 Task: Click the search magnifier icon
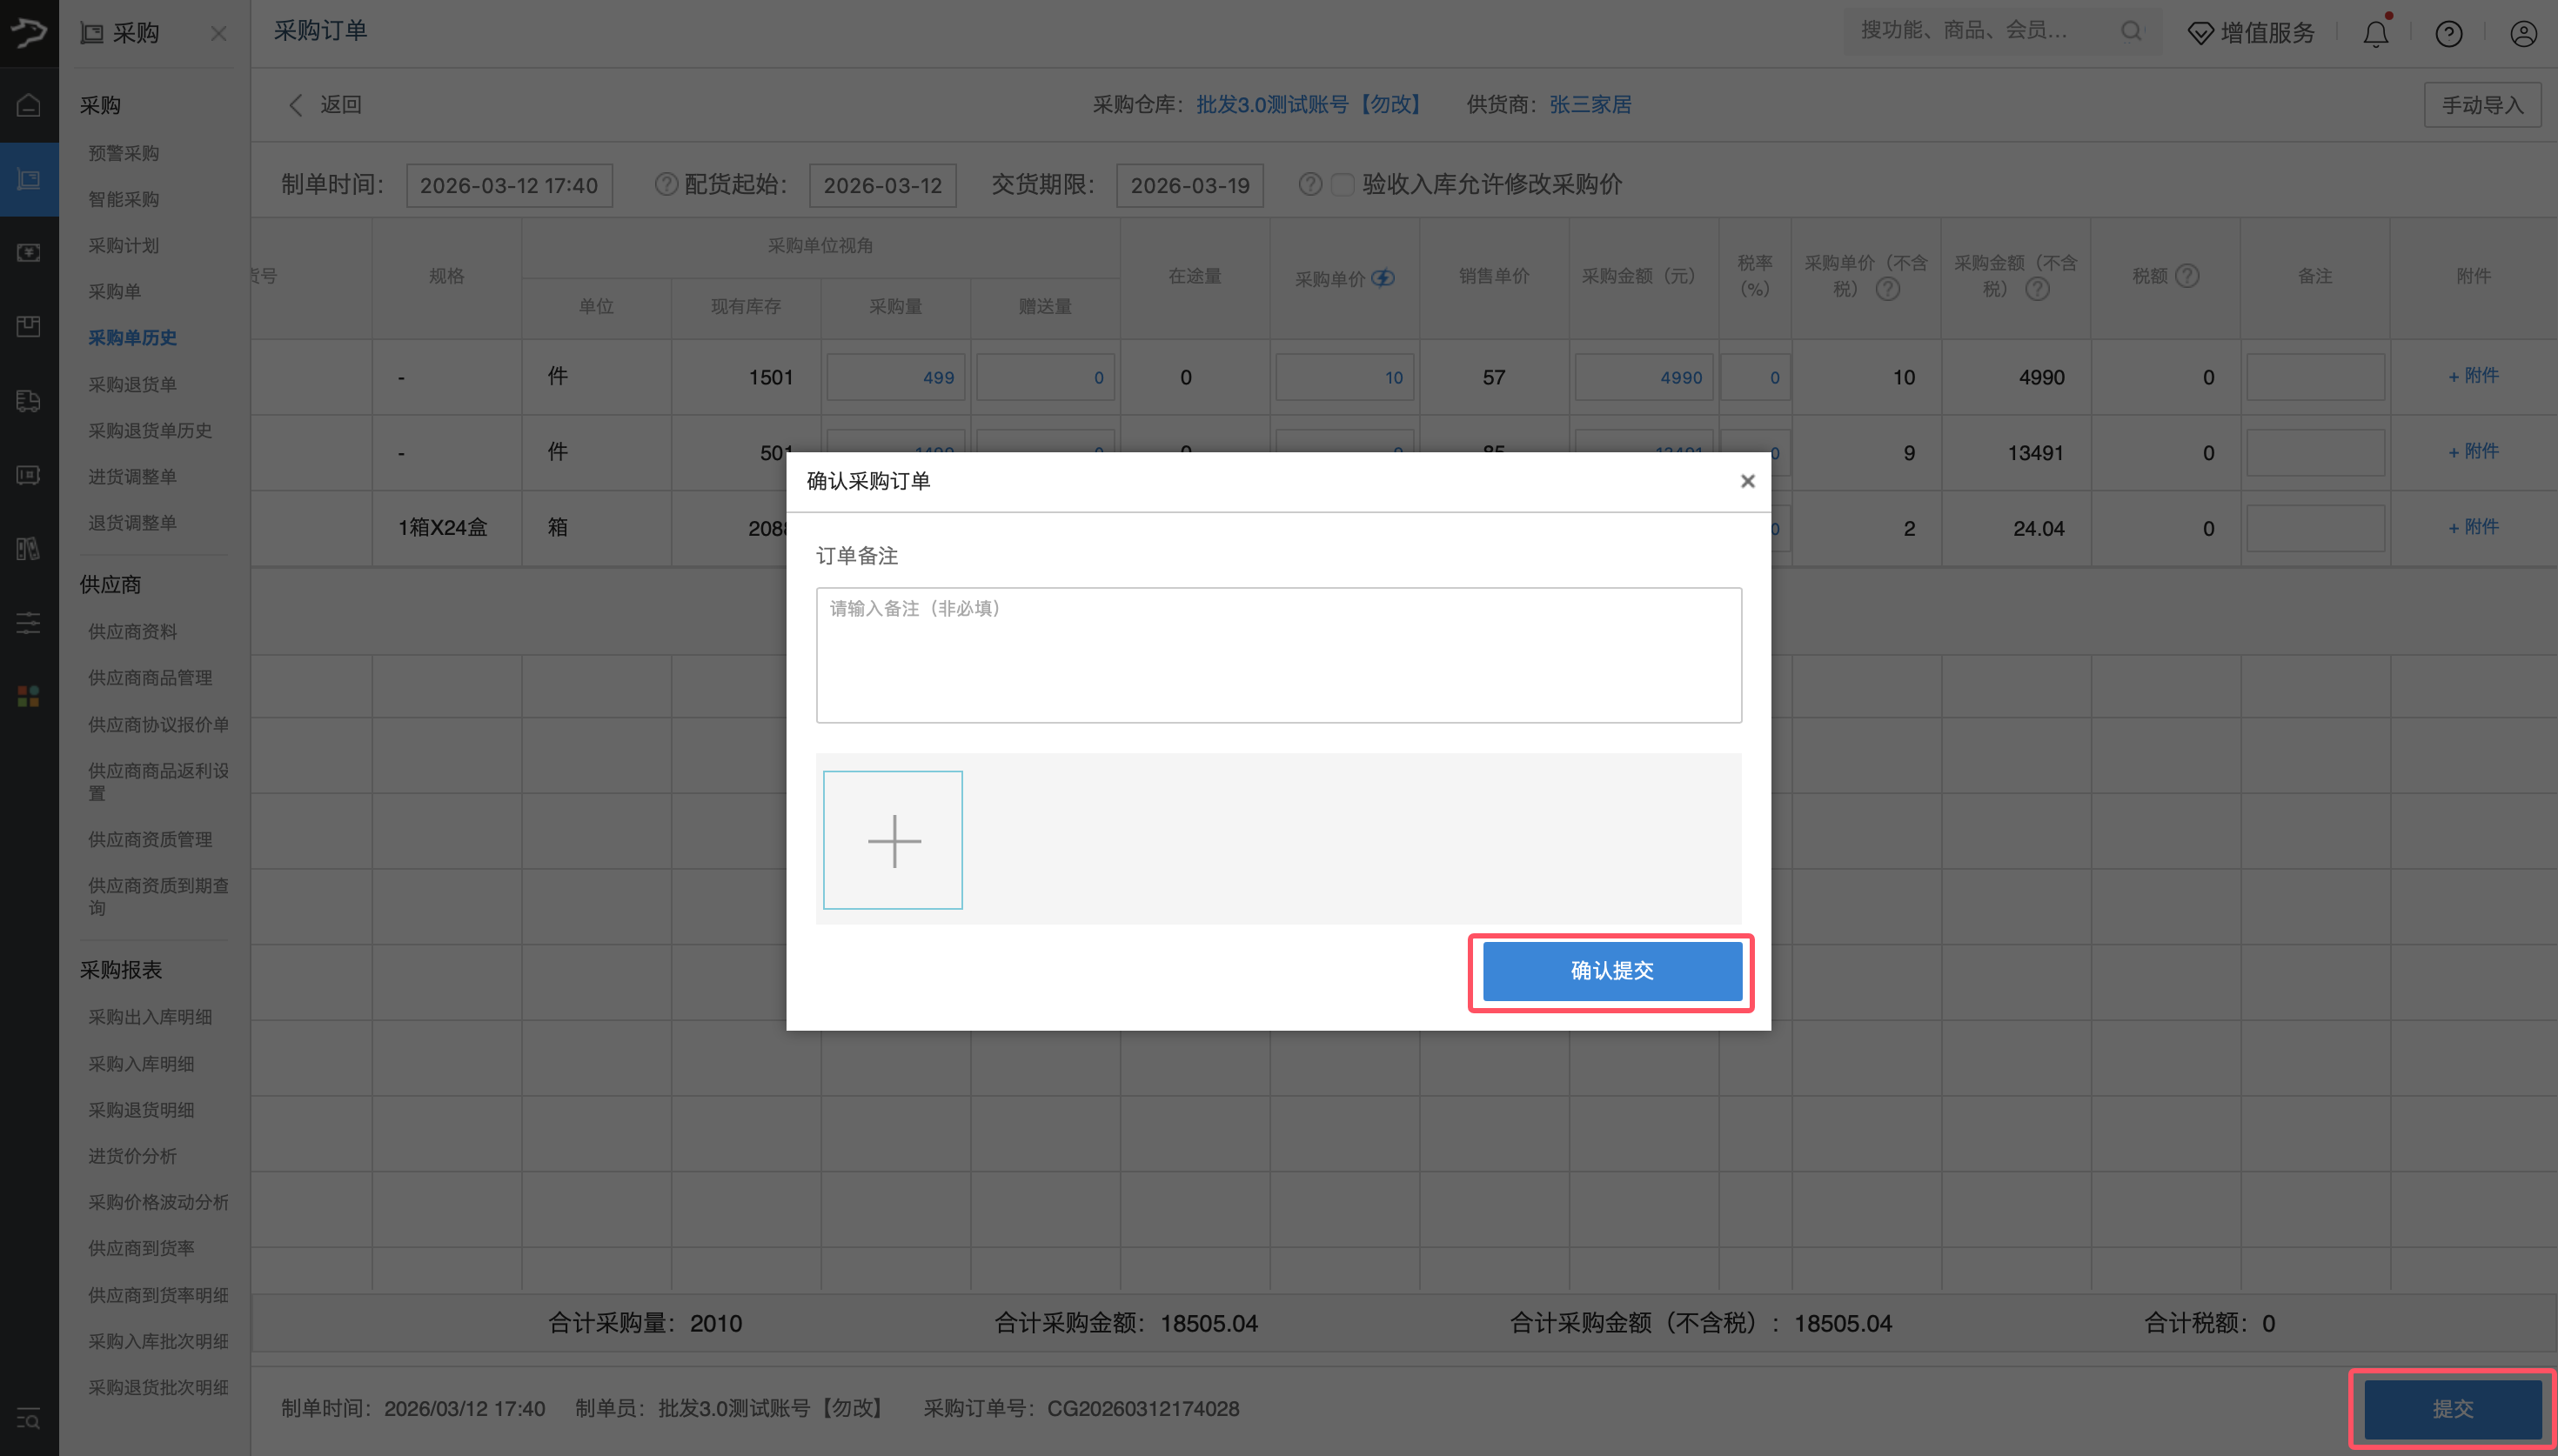coord(2130,31)
